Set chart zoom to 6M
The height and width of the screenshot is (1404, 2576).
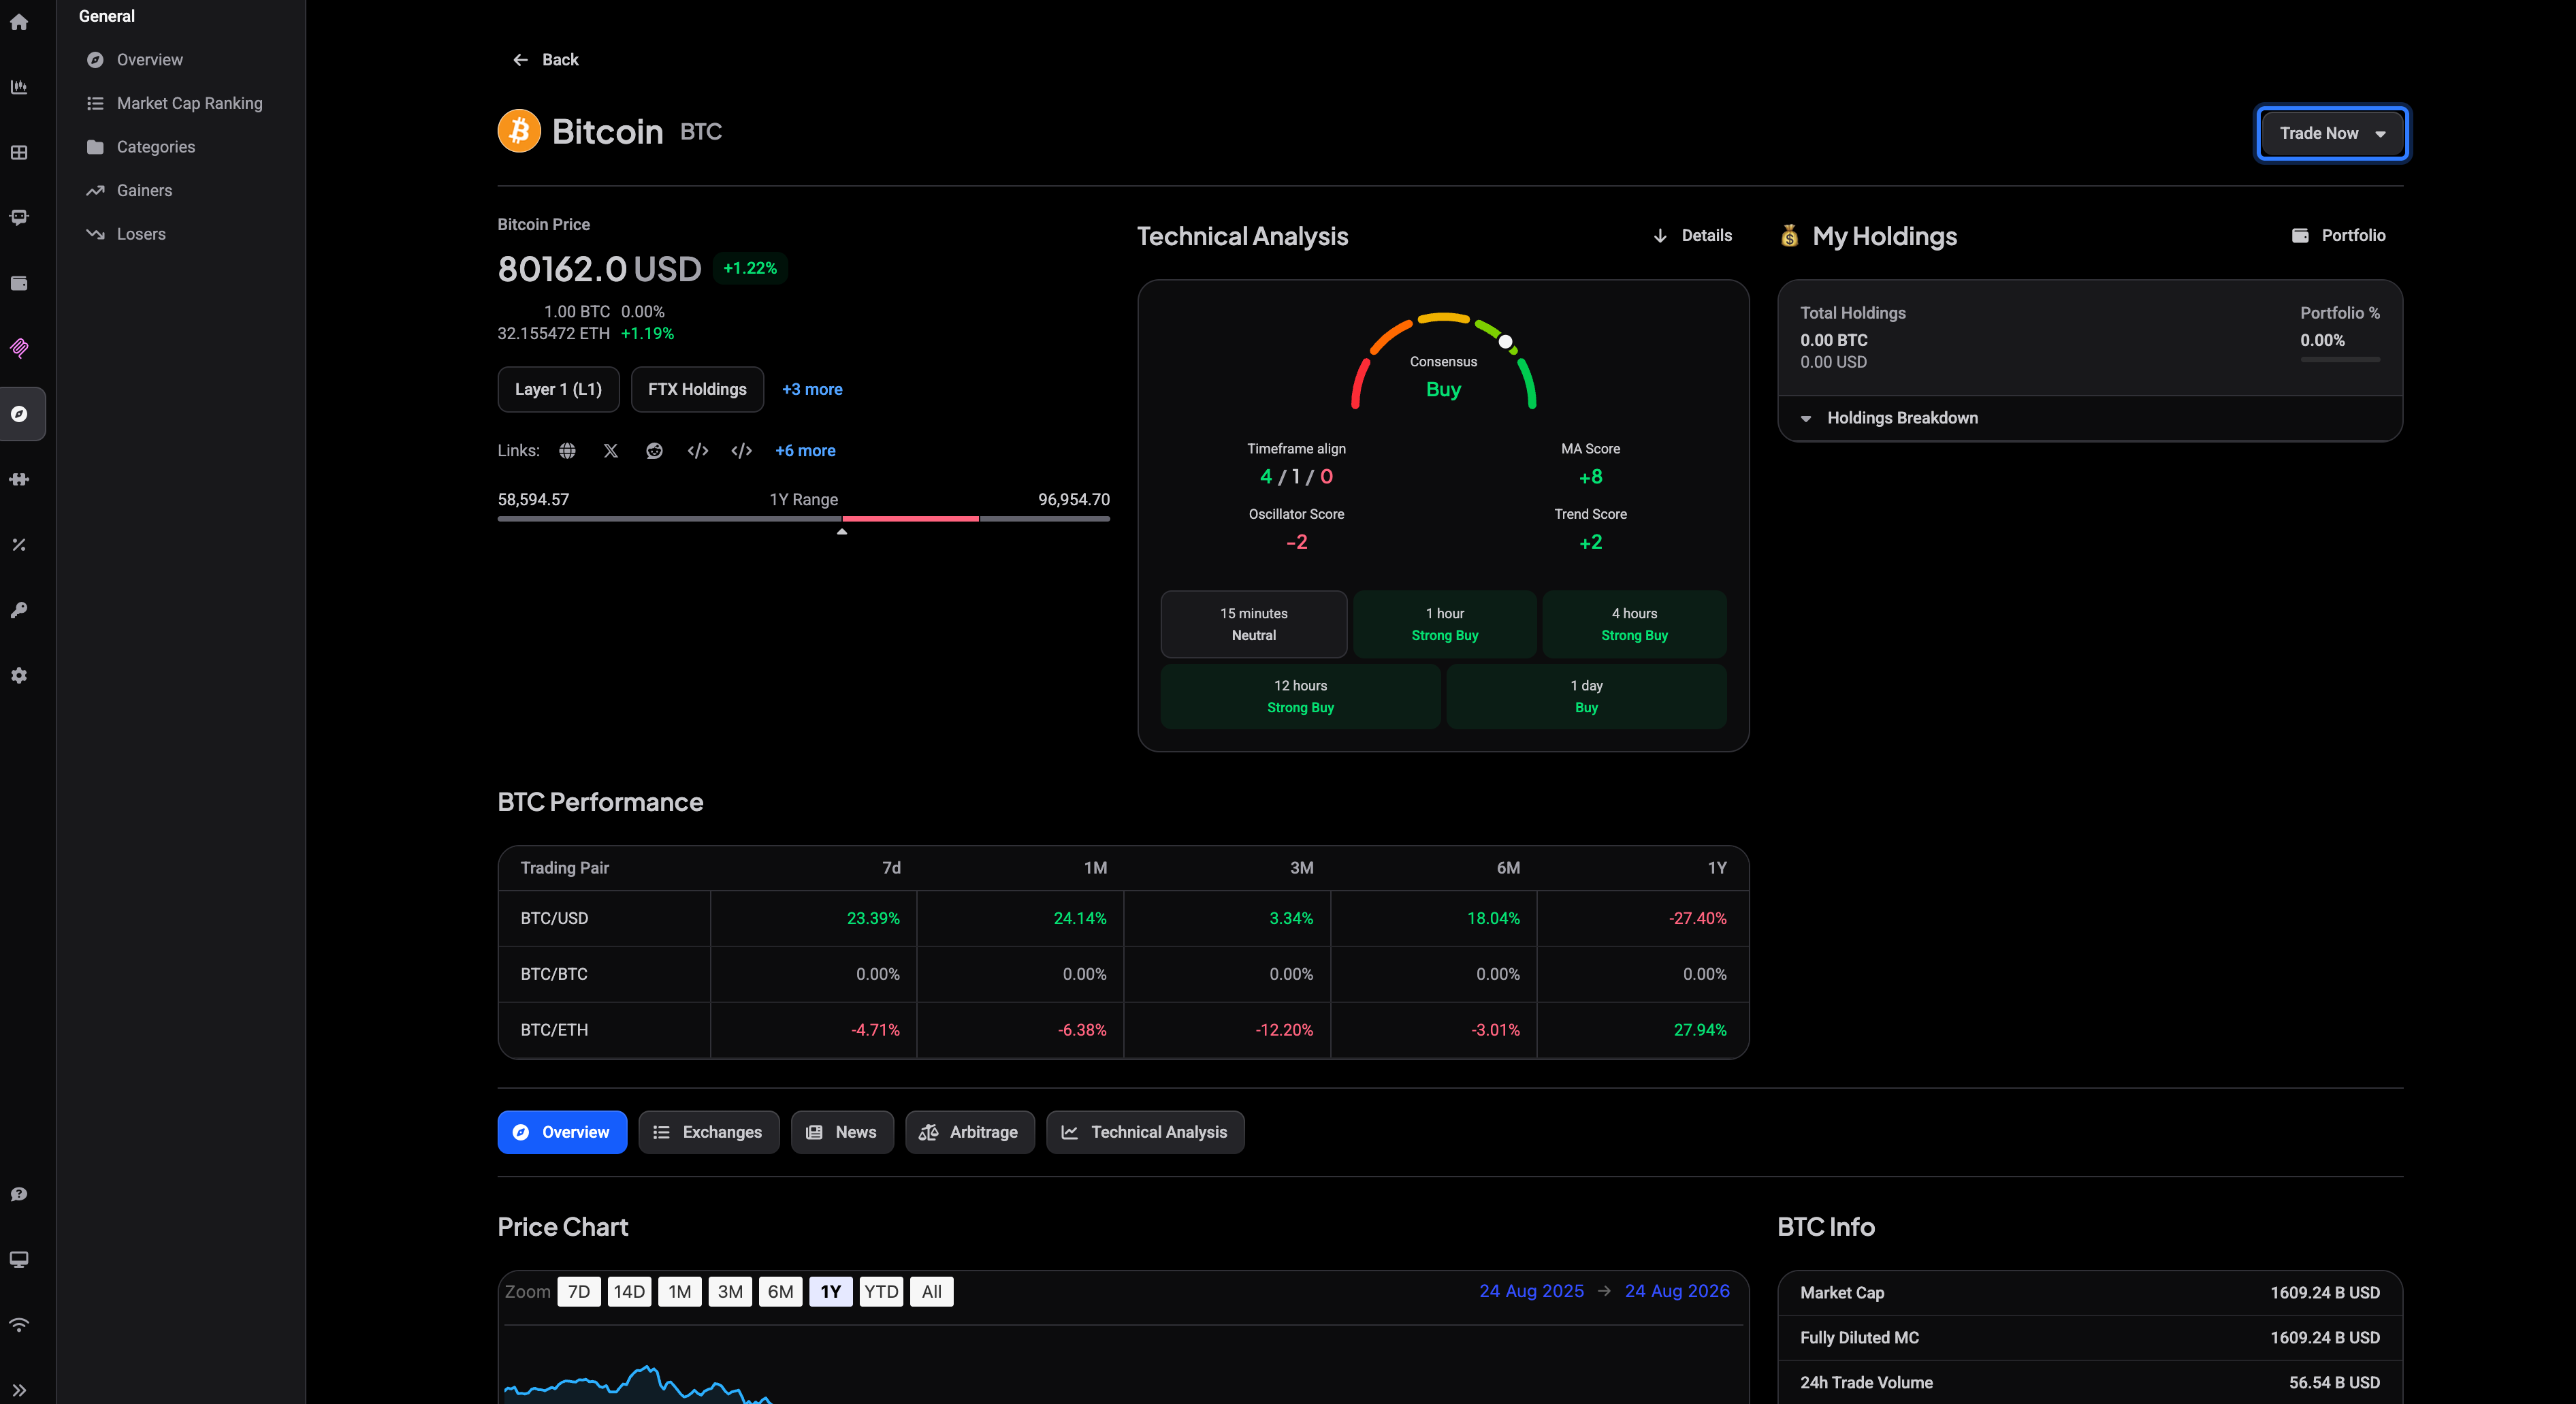click(780, 1292)
